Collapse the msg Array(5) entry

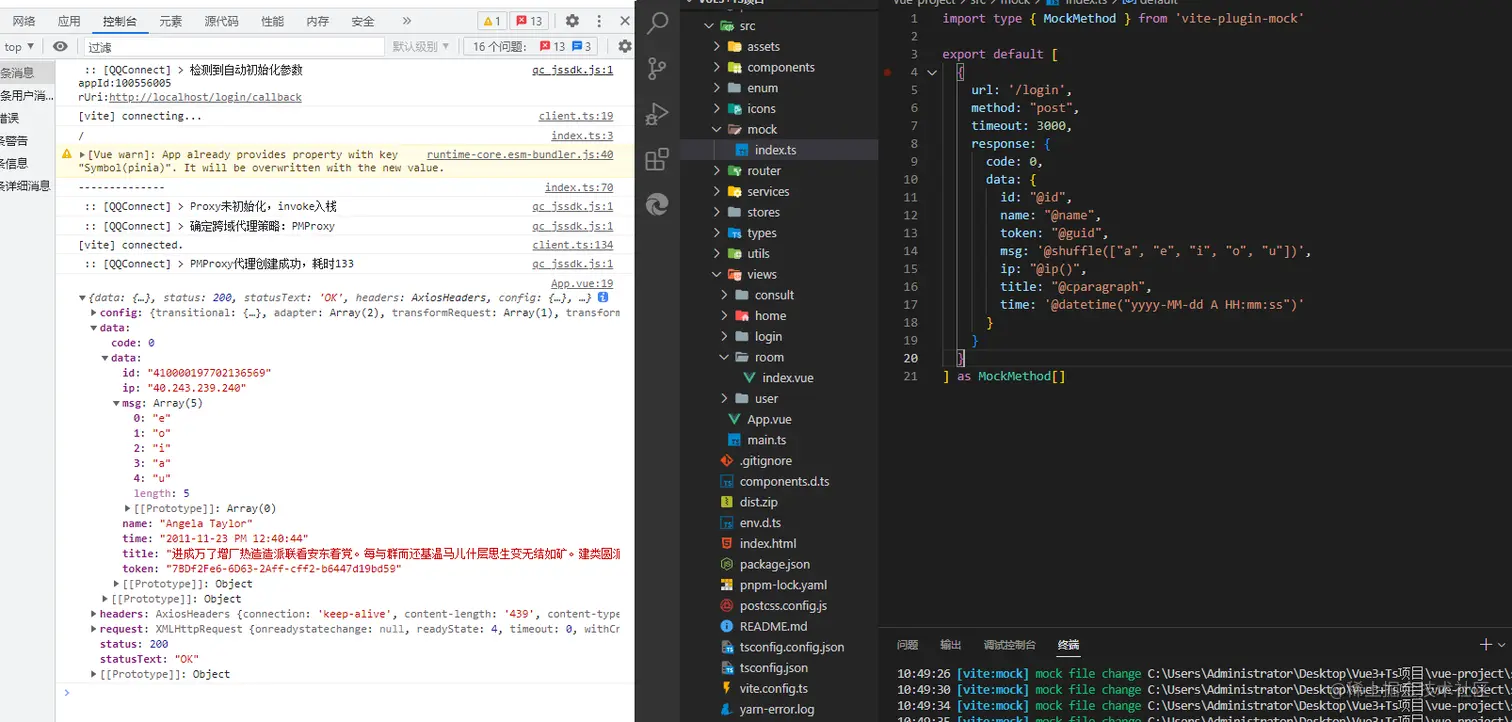point(116,403)
